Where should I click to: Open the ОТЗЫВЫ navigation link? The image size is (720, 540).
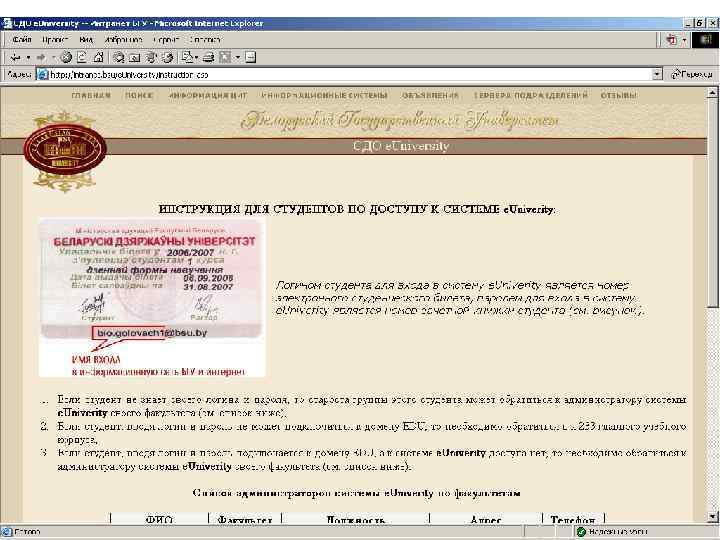619,96
